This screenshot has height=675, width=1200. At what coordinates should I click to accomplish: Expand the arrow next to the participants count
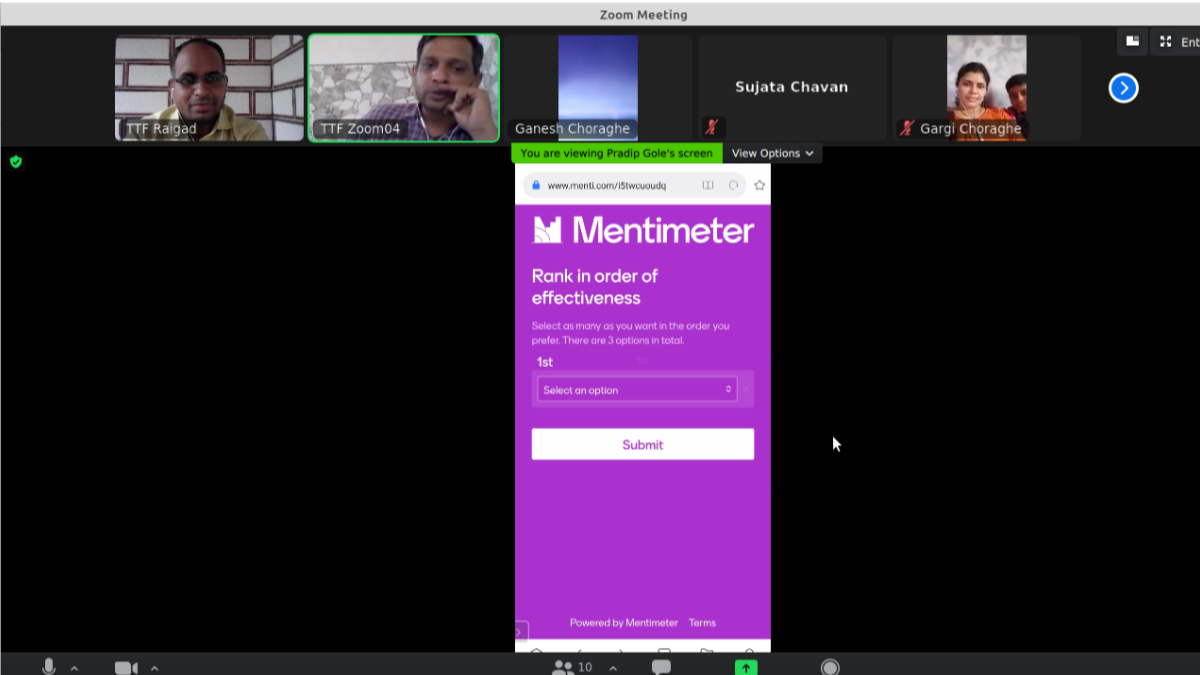point(613,668)
